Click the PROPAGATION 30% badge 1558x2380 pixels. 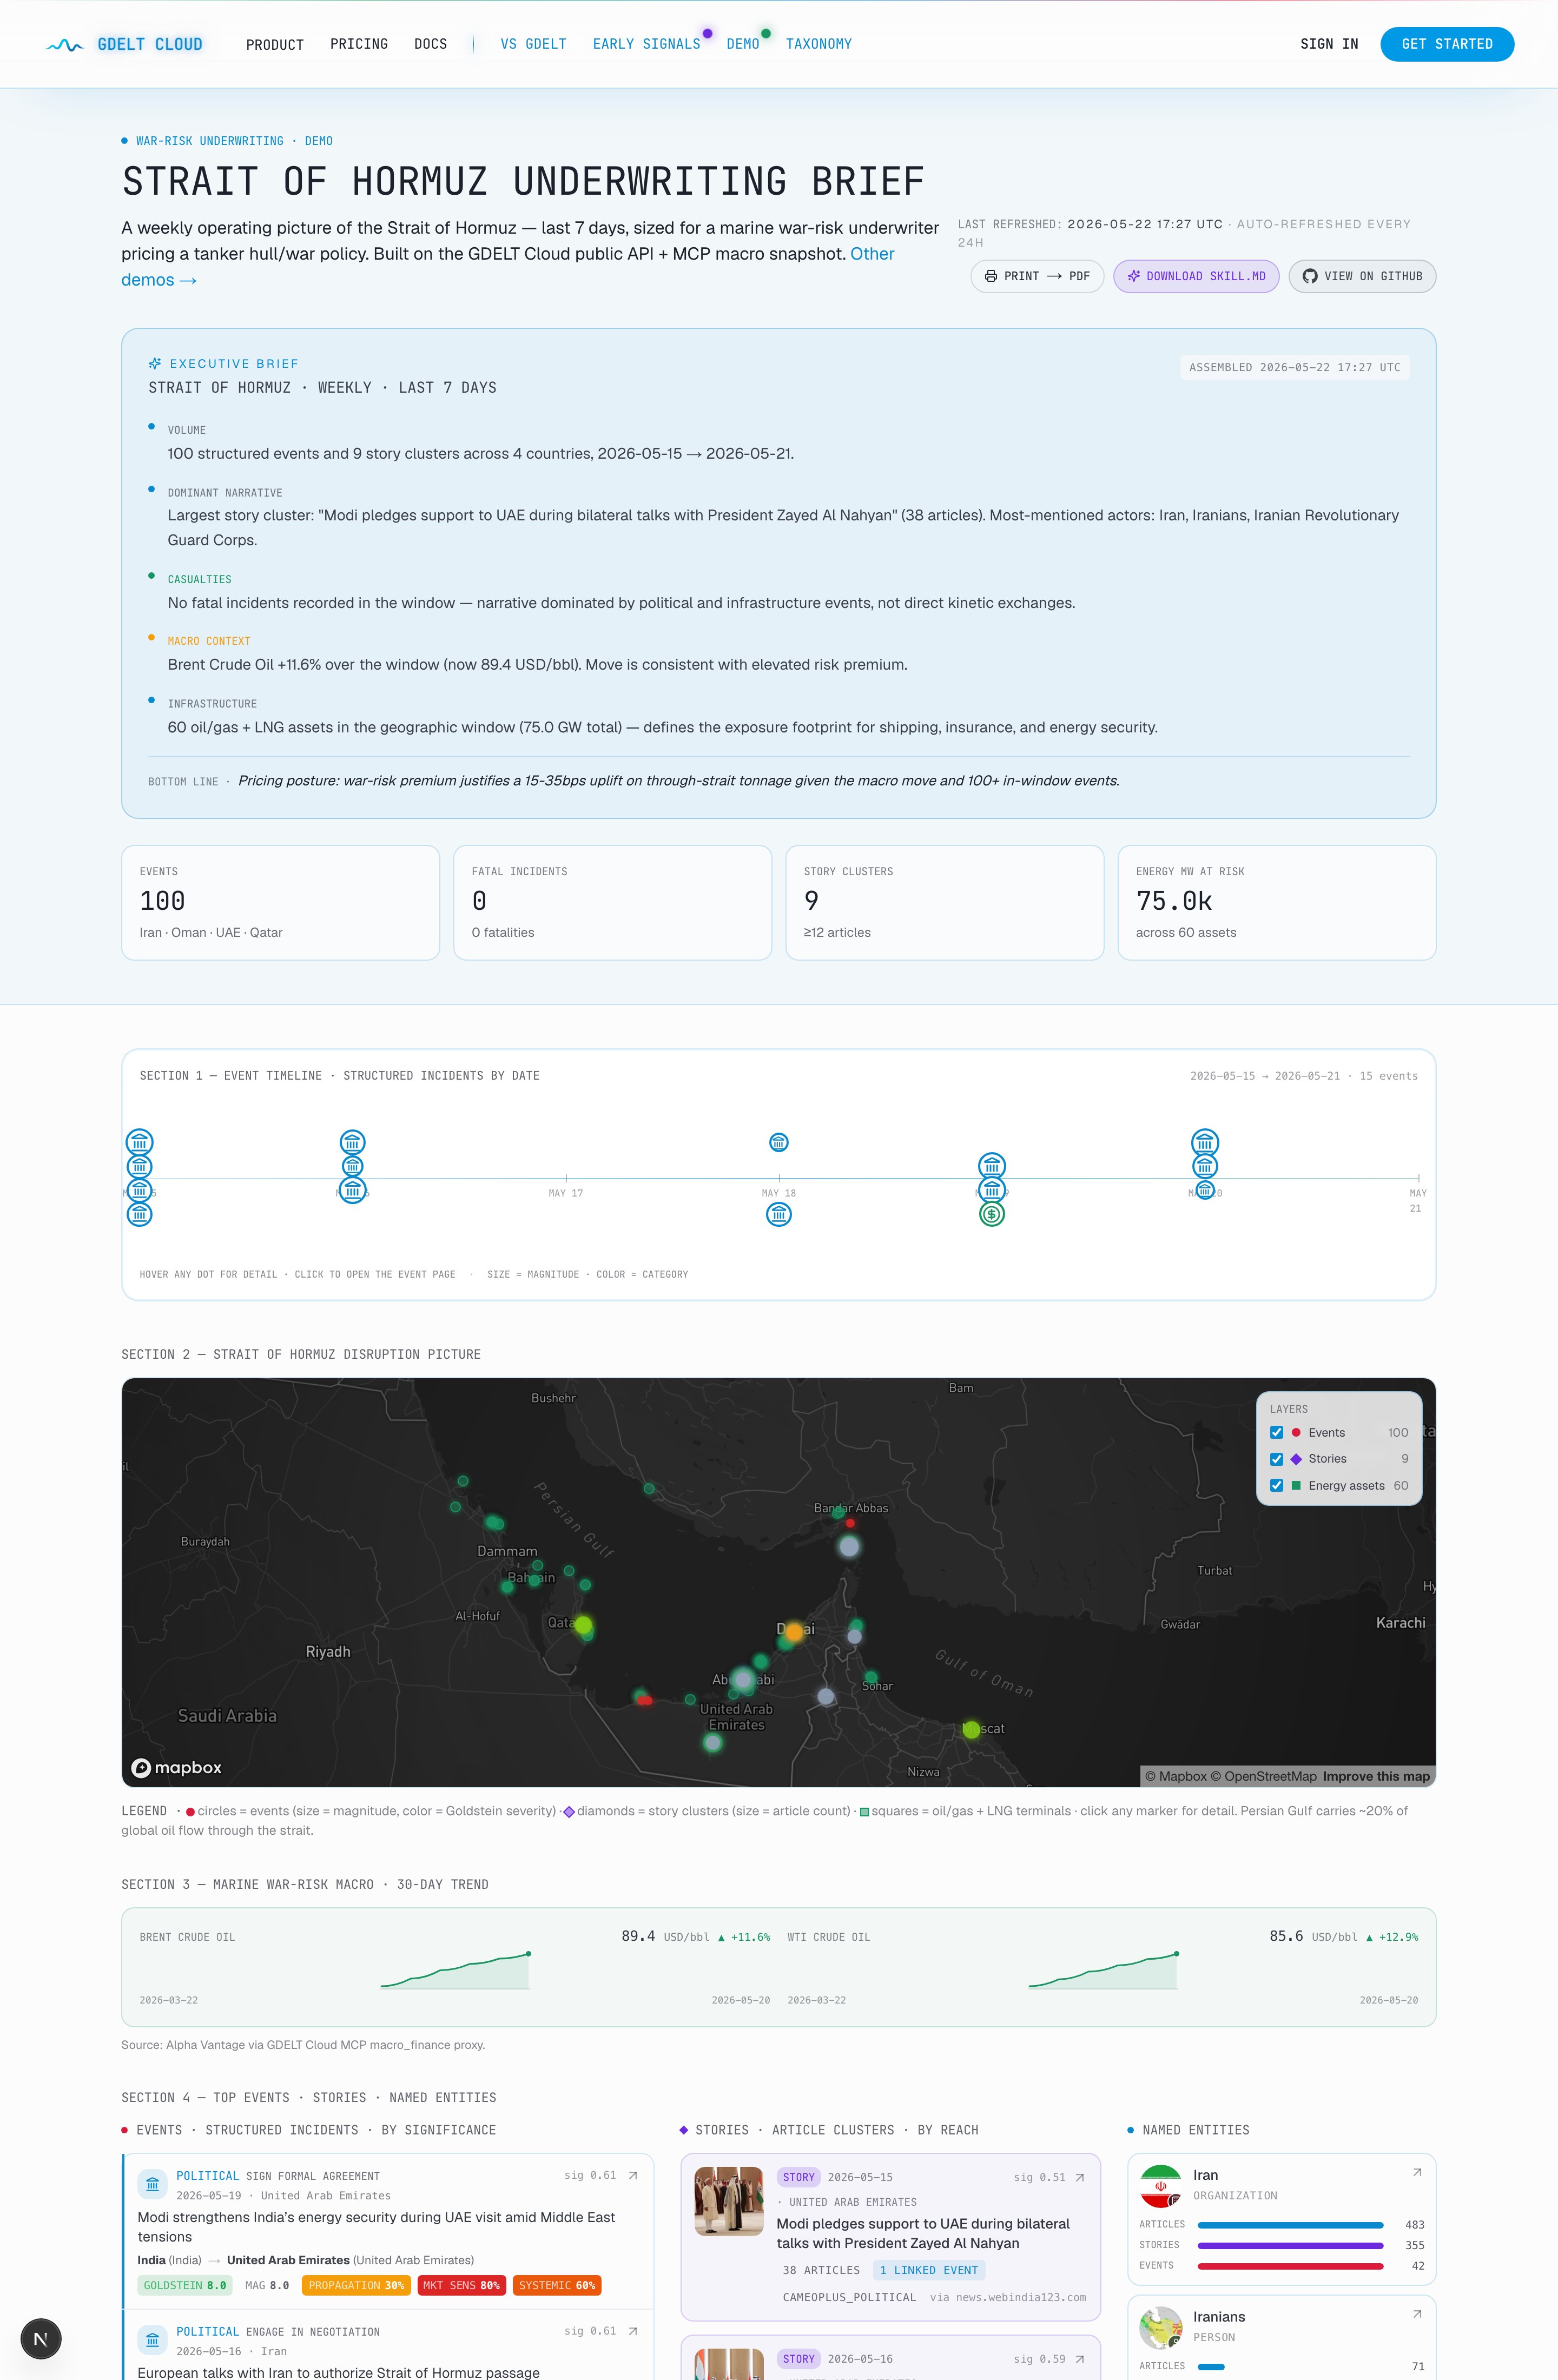(x=356, y=2285)
